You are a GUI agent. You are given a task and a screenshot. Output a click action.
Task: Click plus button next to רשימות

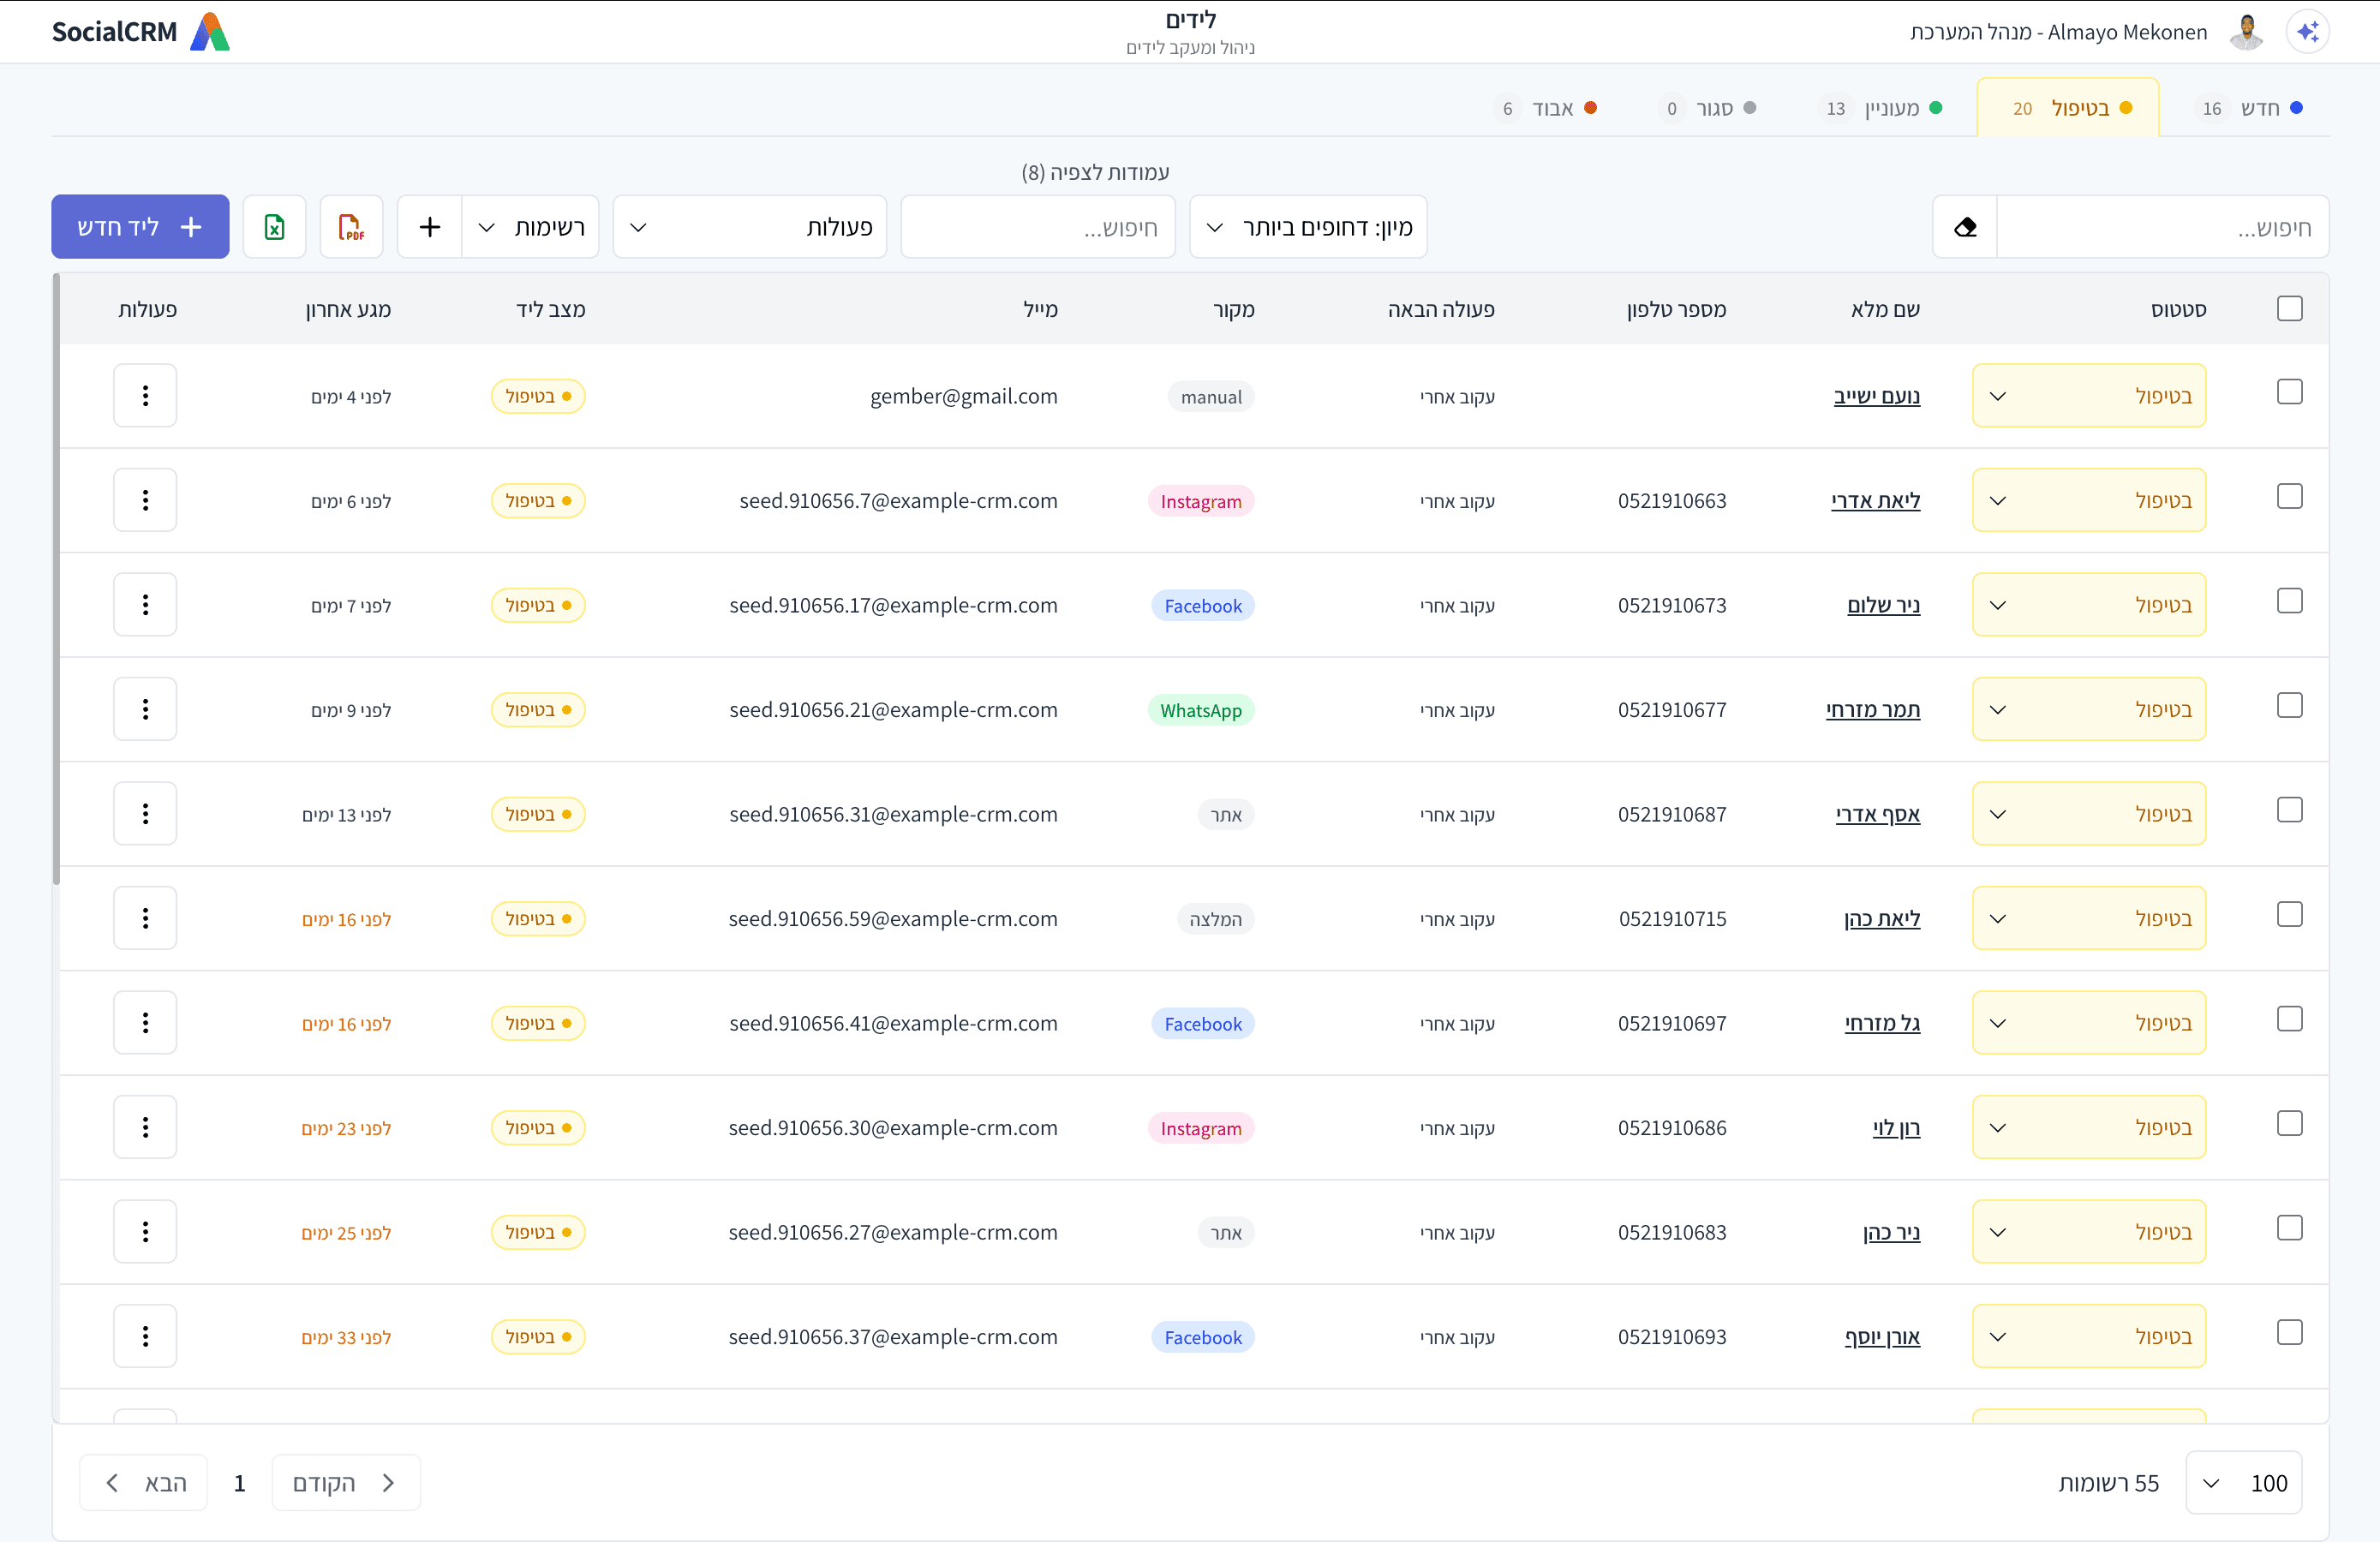pyautogui.click(x=430, y=227)
